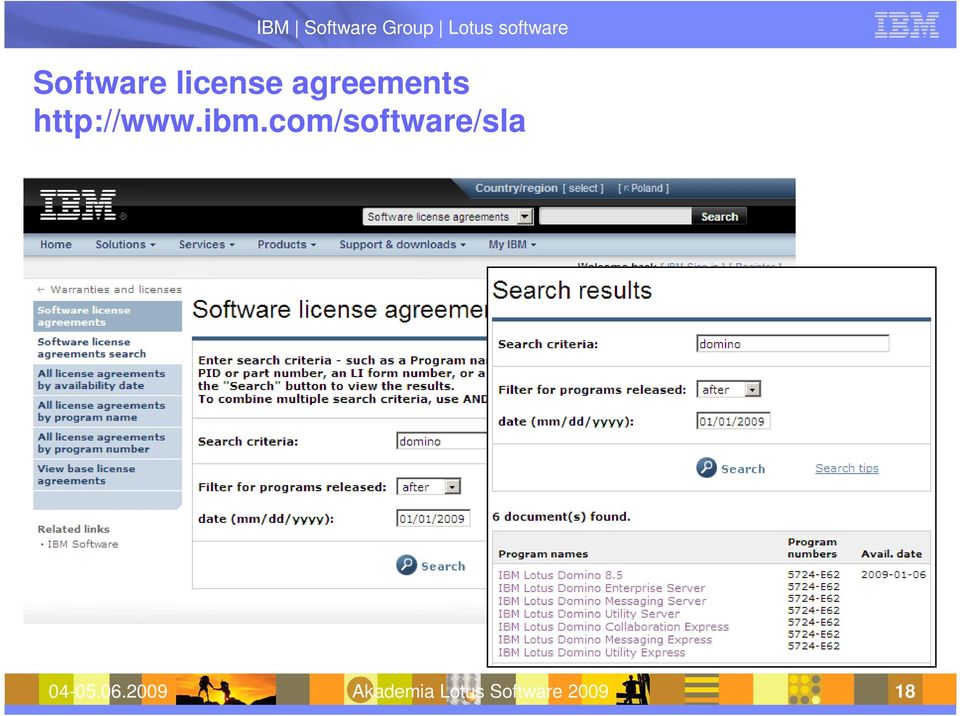Click Search criteria field in Search results
This screenshot has height=716, width=960.
point(793,344)
